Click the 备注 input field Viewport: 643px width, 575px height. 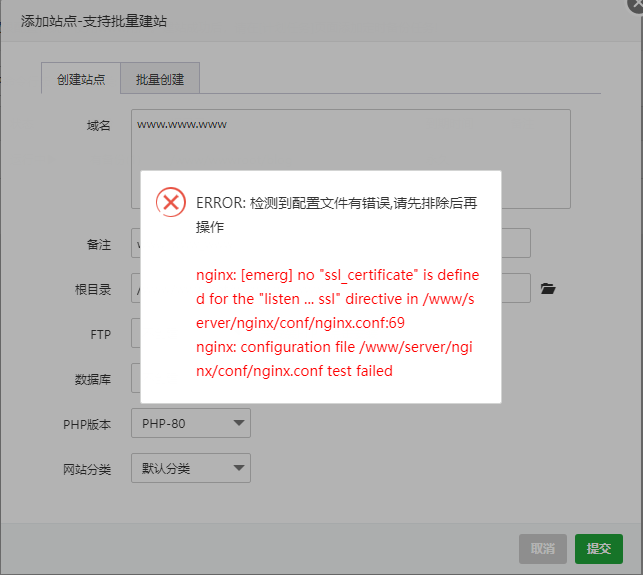click(331, 243)
